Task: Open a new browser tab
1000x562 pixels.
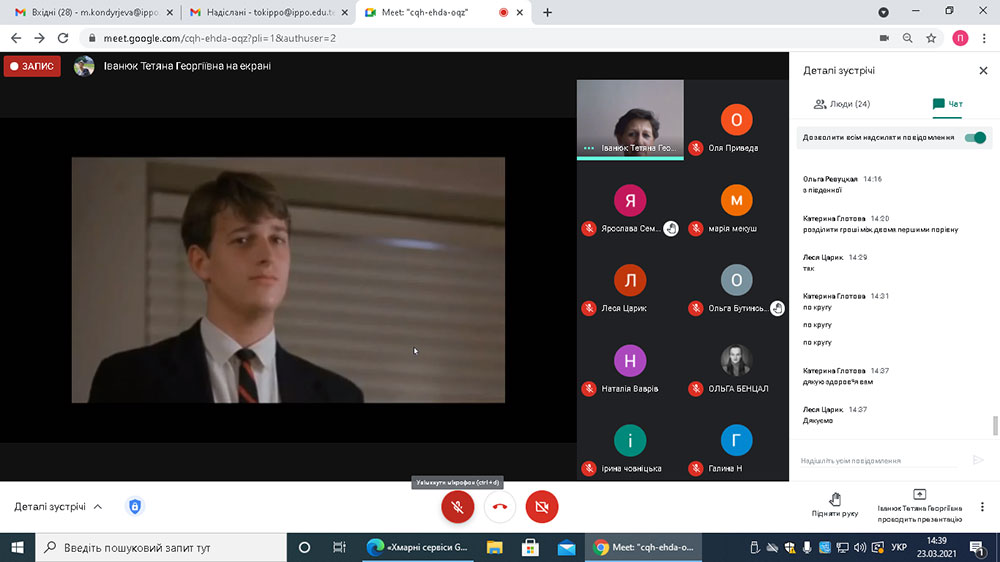Action: coord(547,12)
